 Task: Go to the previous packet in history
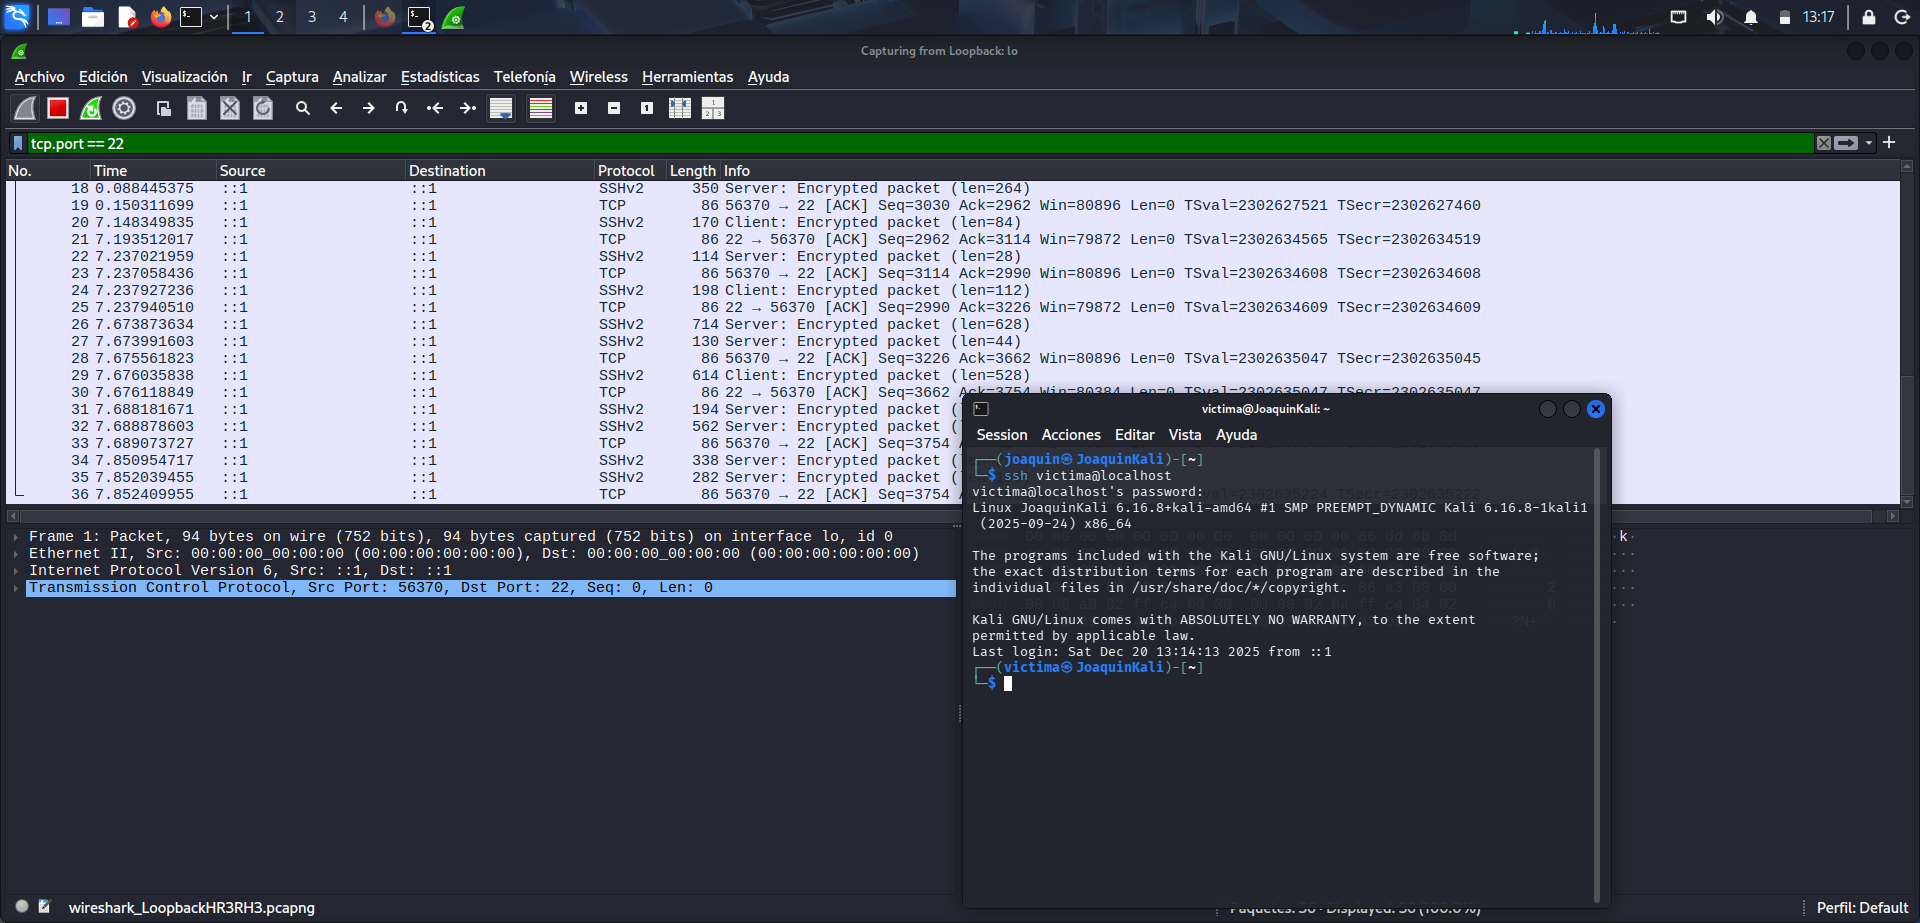(336, 108)
